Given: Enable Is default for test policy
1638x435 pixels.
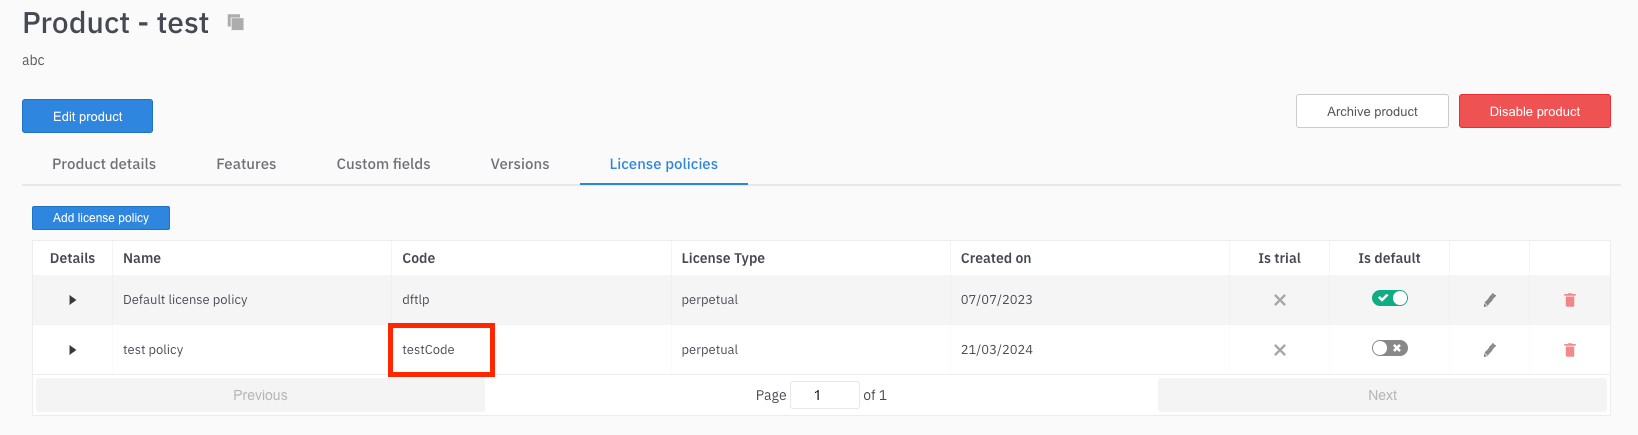Looking at the screenshot, I should point(1389,348).
